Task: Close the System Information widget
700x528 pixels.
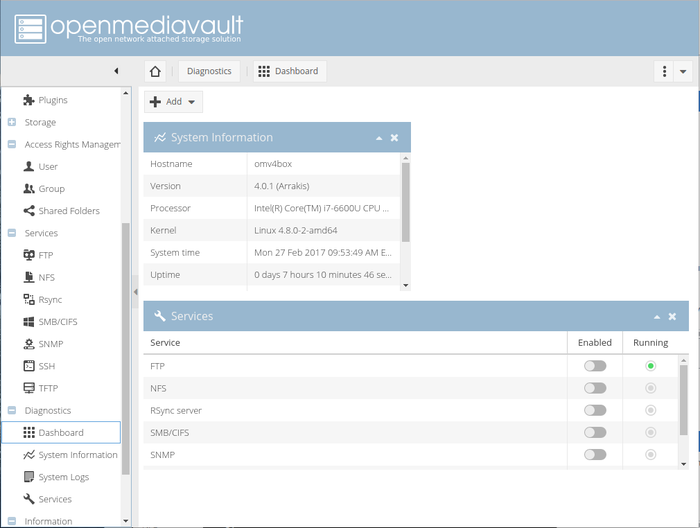Action: 394,138
